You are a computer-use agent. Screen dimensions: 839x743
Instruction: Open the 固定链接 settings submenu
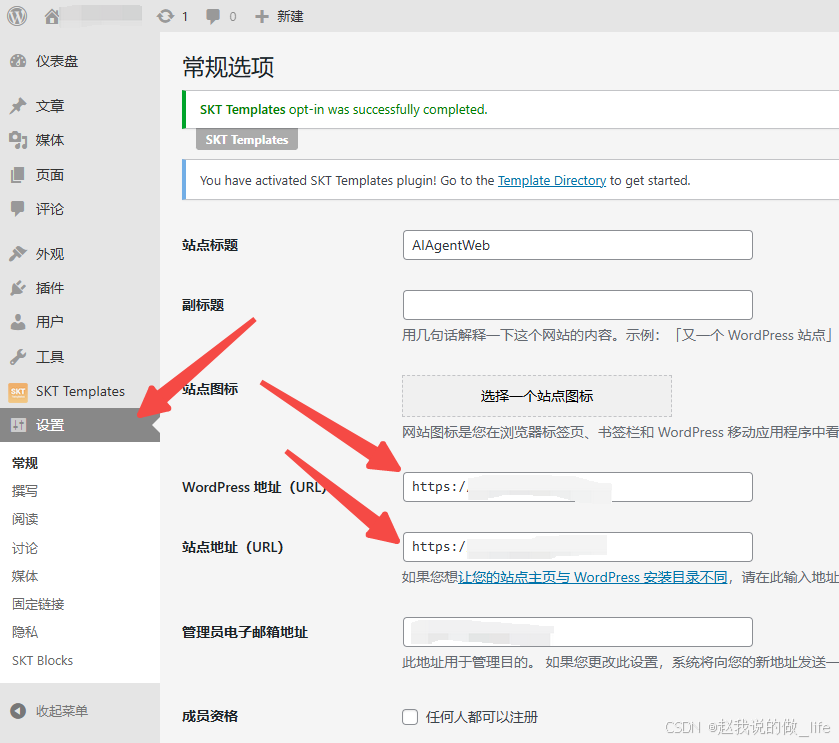click(38, 604)
